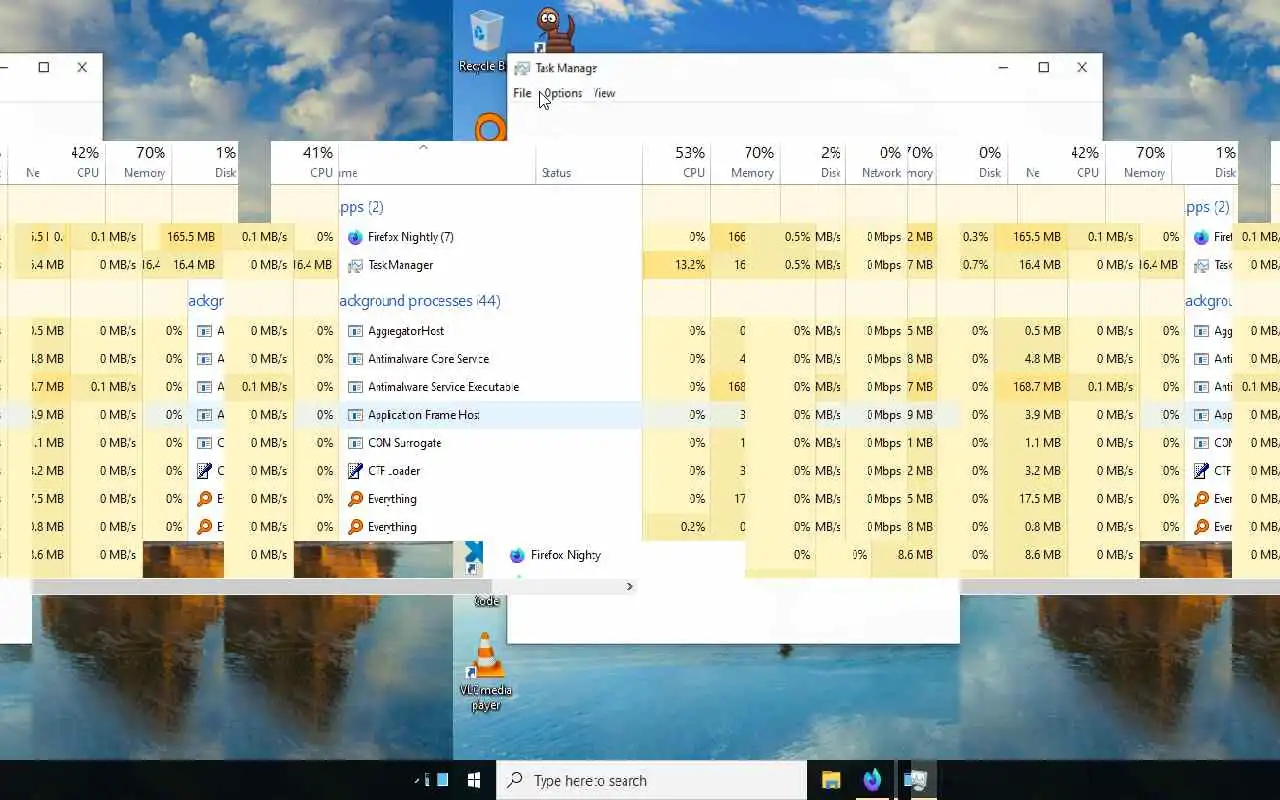The width and height of the screenshot is (1280, 800).
Task: Click the magnifier icon of Everything using 0.2% CPU
Action: click(x=355, y=527)
